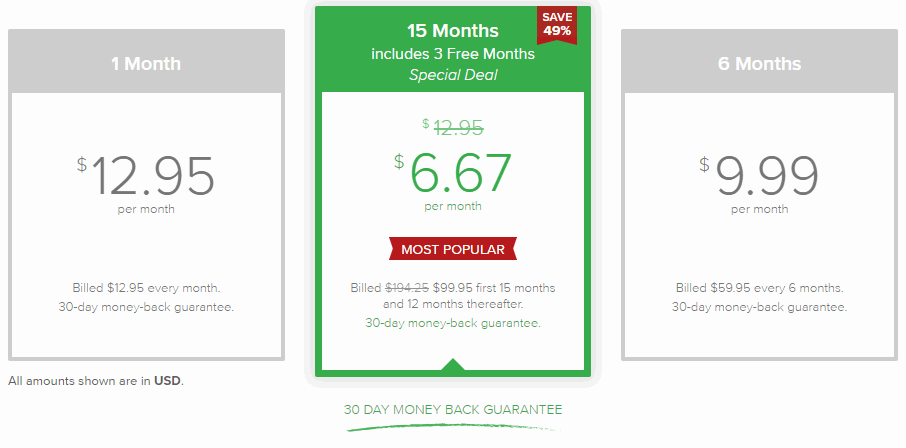Viewport: 906px width, 448px height.
Task: Click the struck-through $194.25 billing amount
Action: coord(407,288)
